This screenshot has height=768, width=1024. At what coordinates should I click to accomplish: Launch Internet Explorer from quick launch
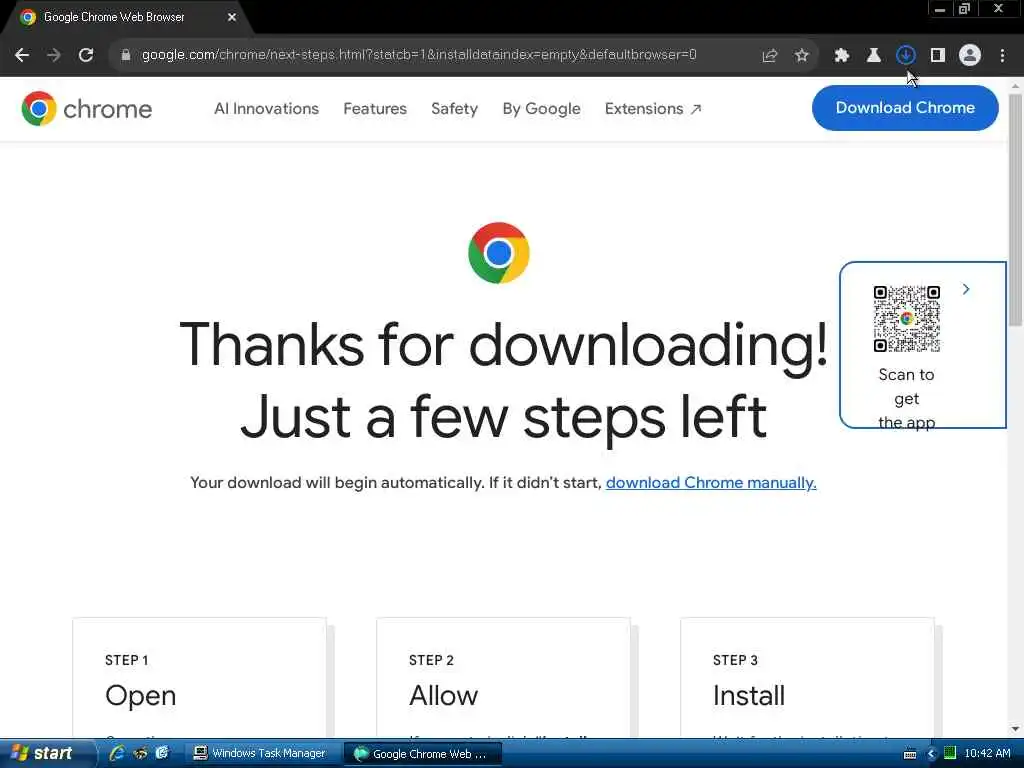(x=118, y=753)
